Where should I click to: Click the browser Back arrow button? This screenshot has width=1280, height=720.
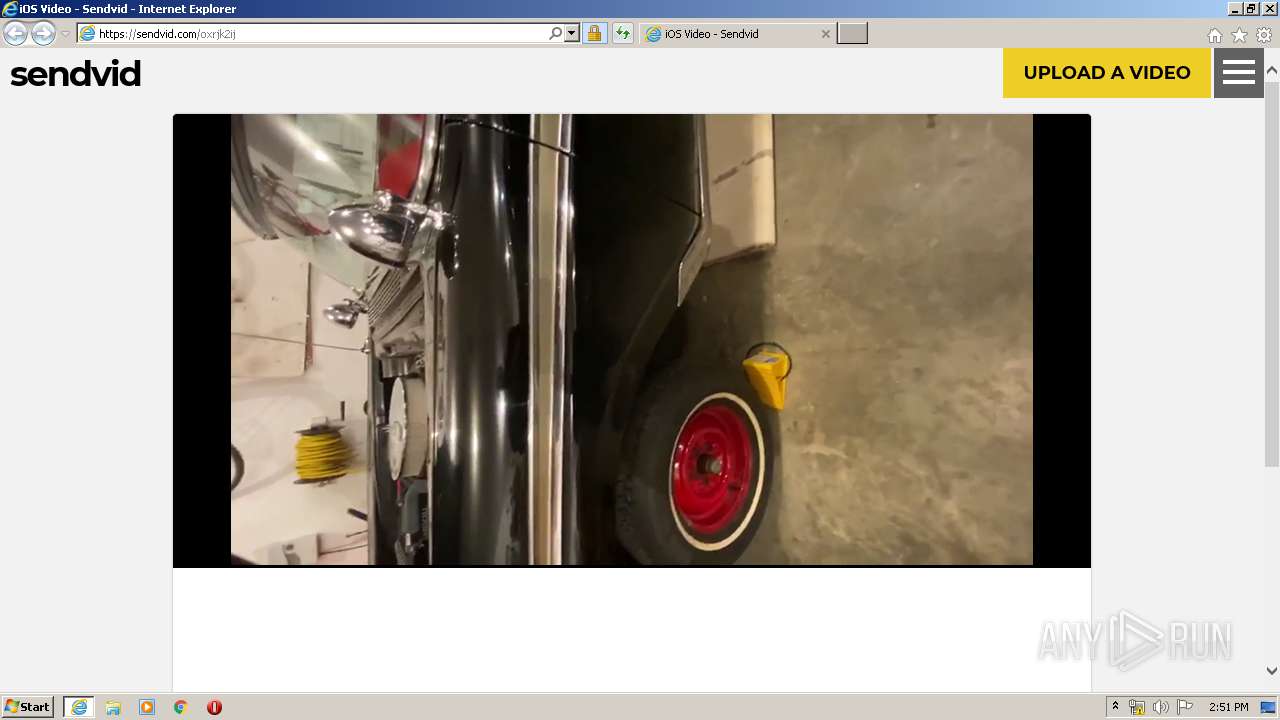tap(15, 34)
